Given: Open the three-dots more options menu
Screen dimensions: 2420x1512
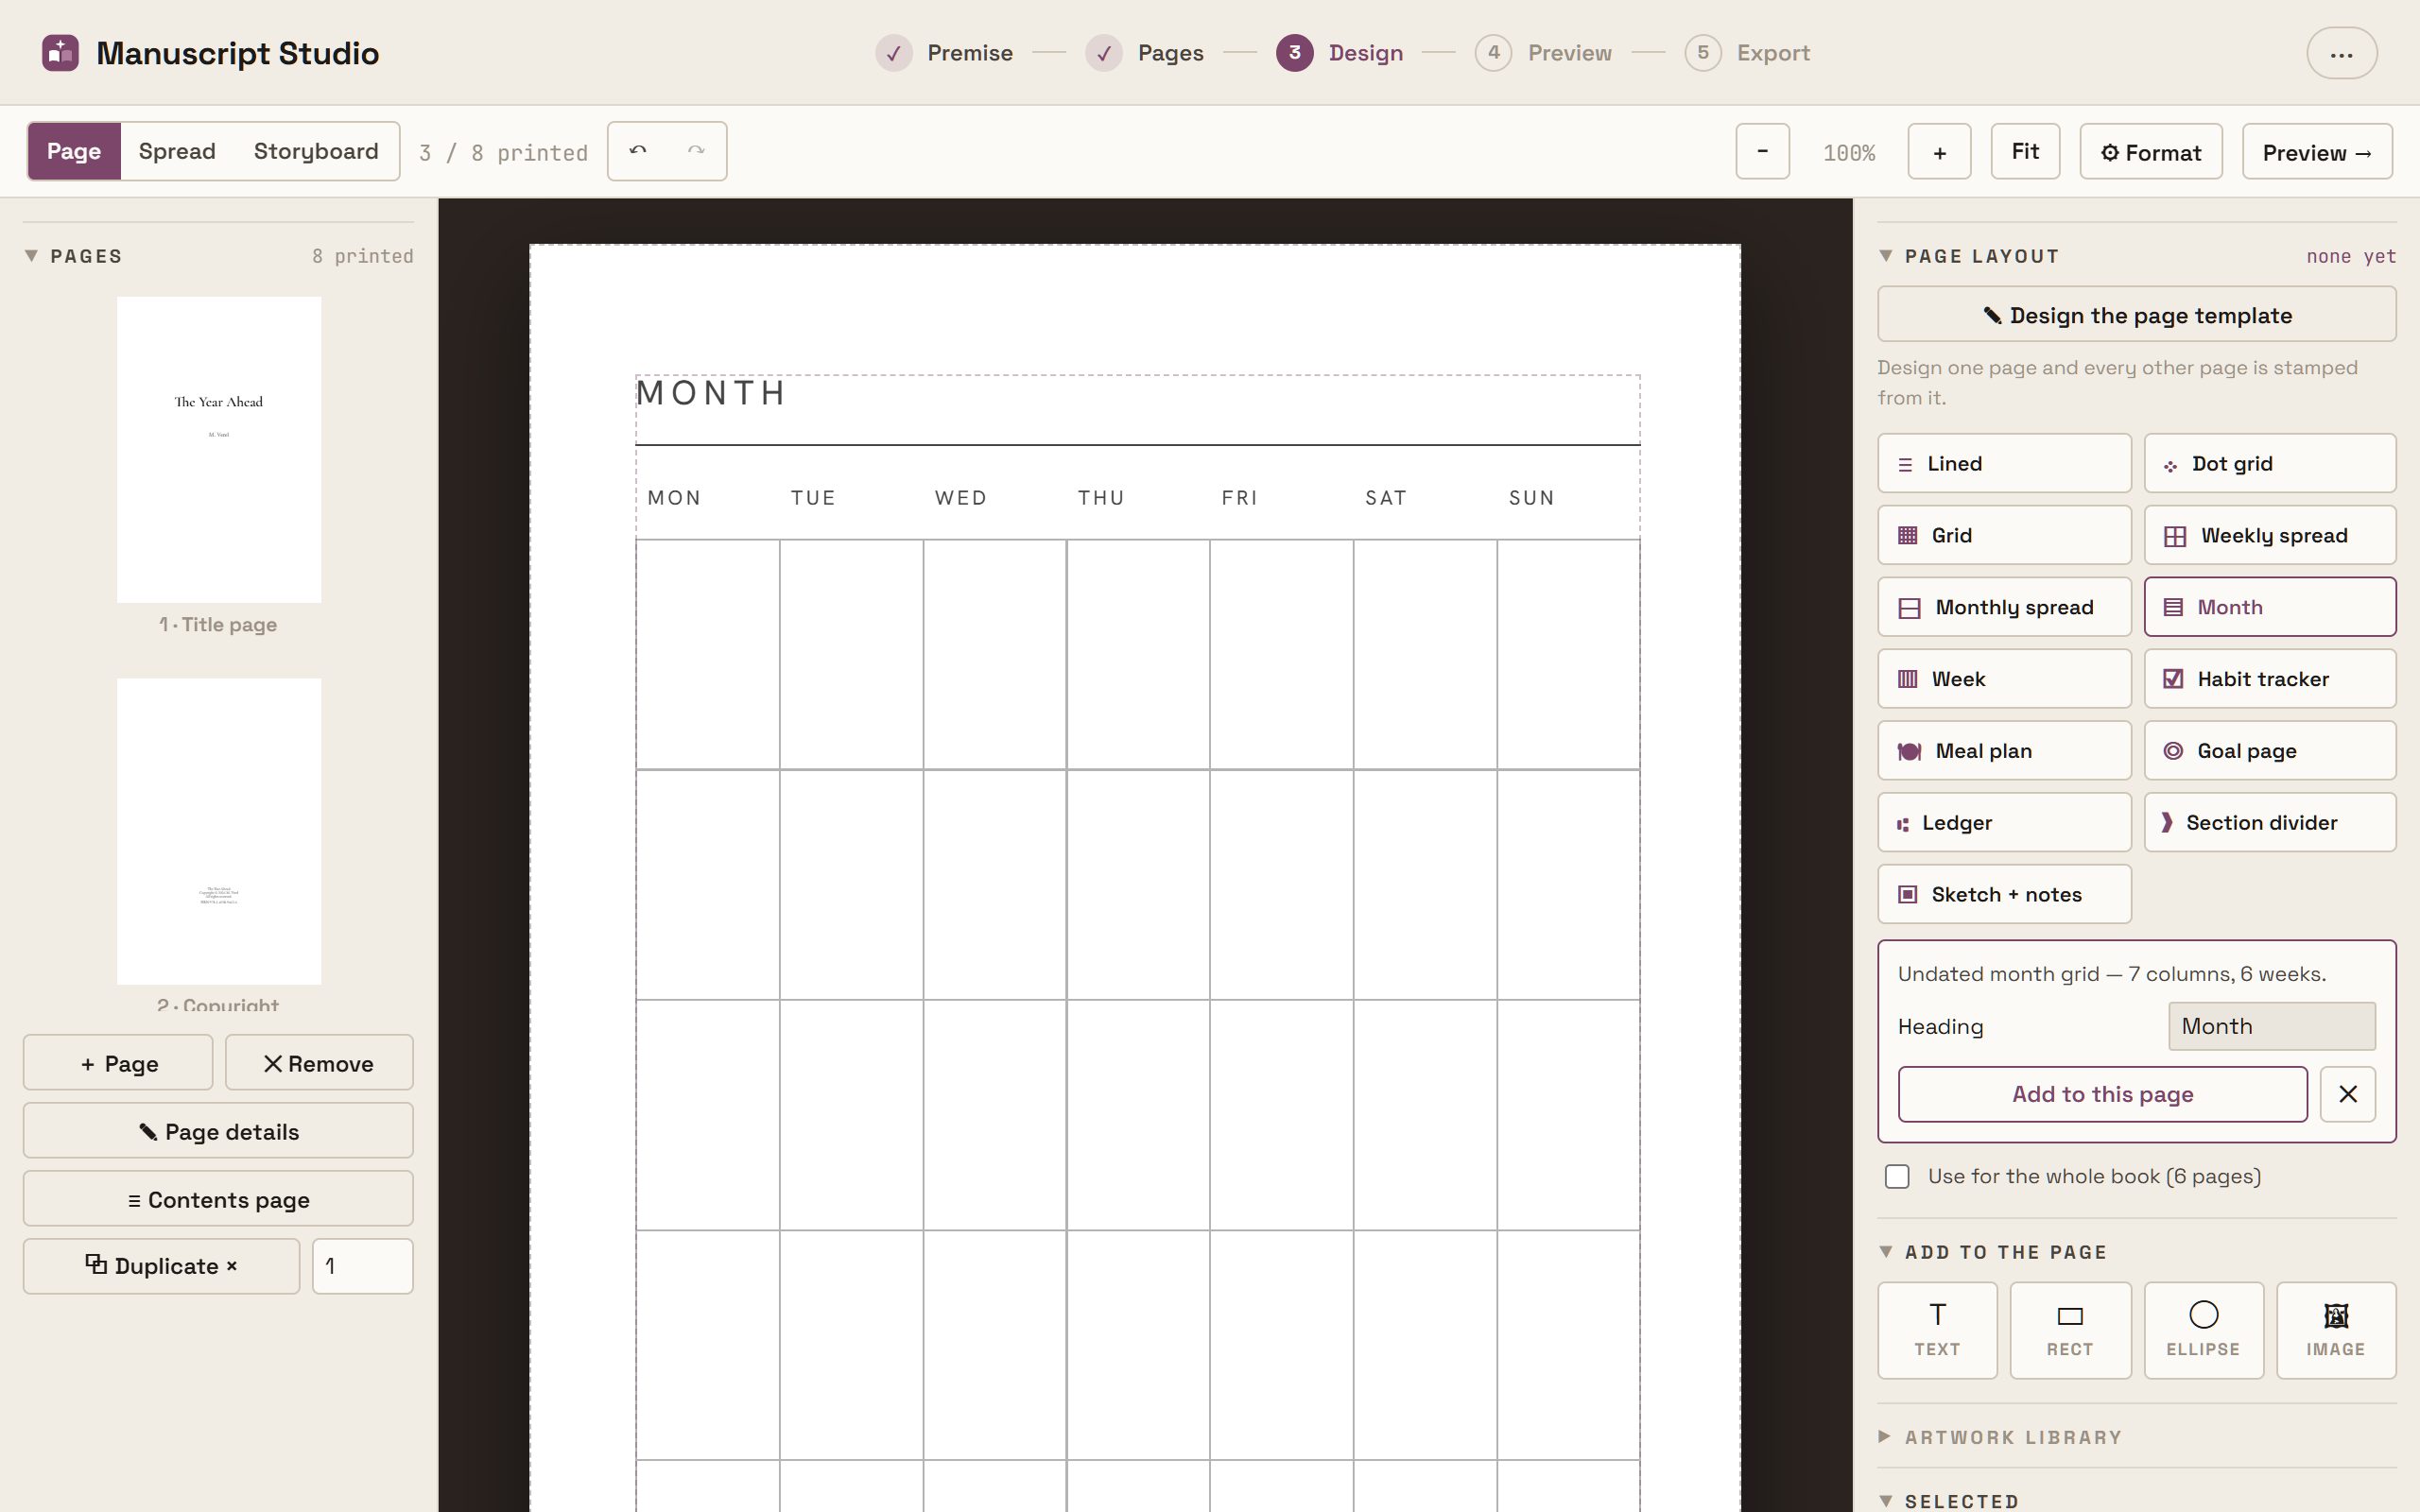Looking at the screenshot, I should point(2341,53).
